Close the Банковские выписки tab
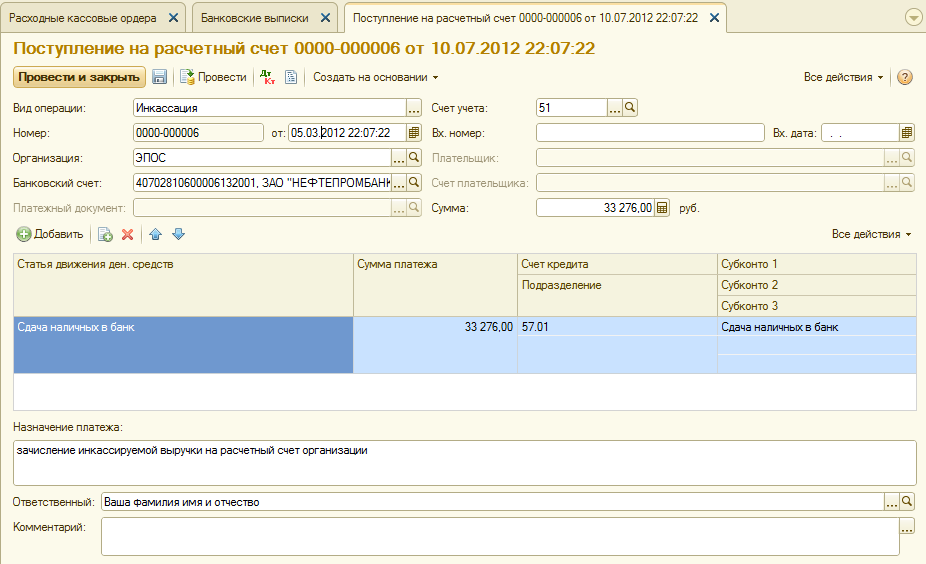This screenshot has width=926, height=564. (325, 18)
